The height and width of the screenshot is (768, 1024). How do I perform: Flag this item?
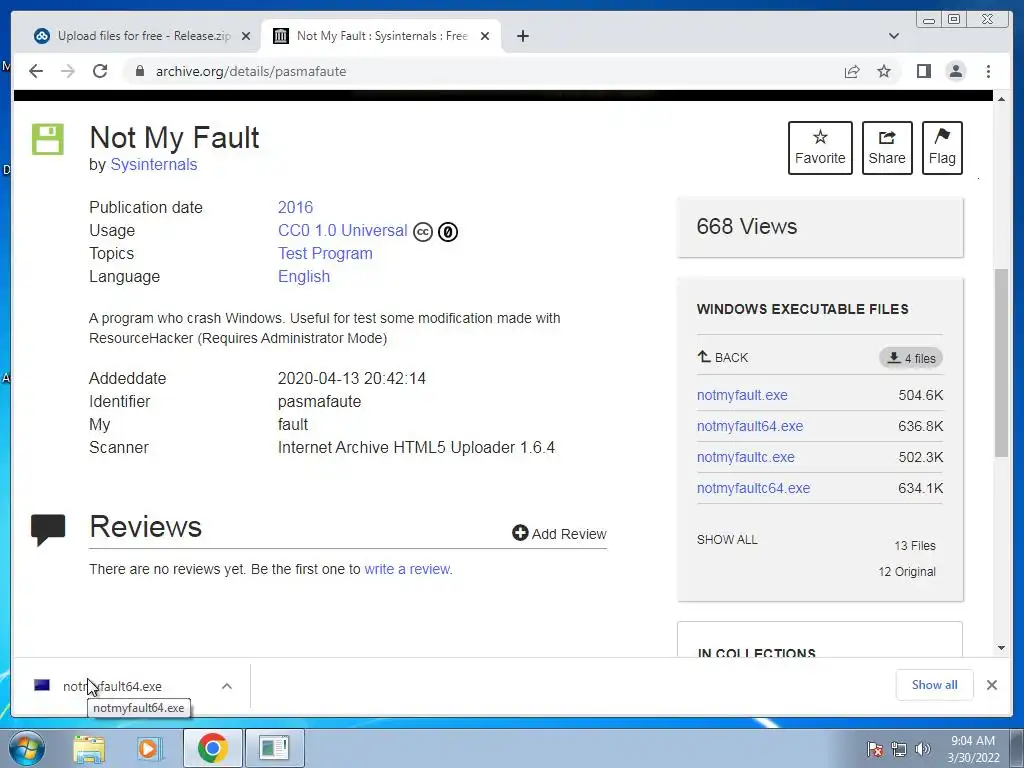click(942, 148)
